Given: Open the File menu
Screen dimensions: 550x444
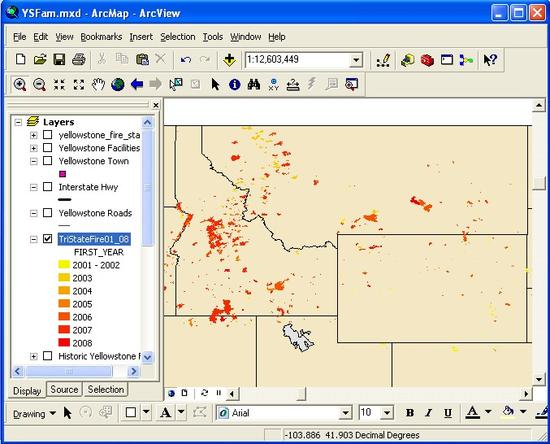Looking at the screenshot, I should pos(19,37).
